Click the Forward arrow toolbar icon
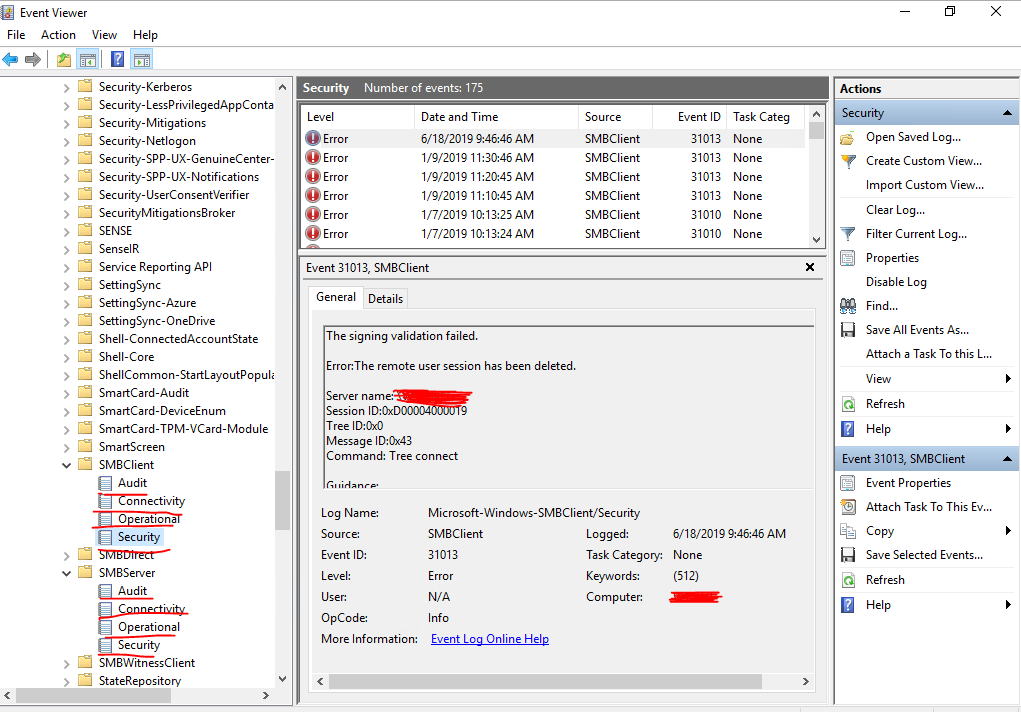 coord(33,60)
